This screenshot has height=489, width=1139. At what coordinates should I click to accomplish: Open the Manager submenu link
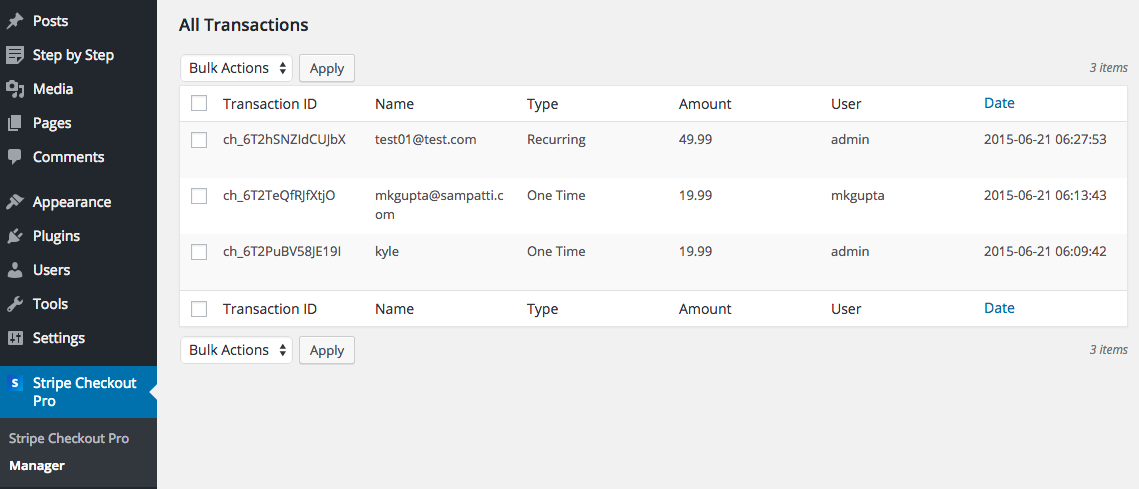37,465
